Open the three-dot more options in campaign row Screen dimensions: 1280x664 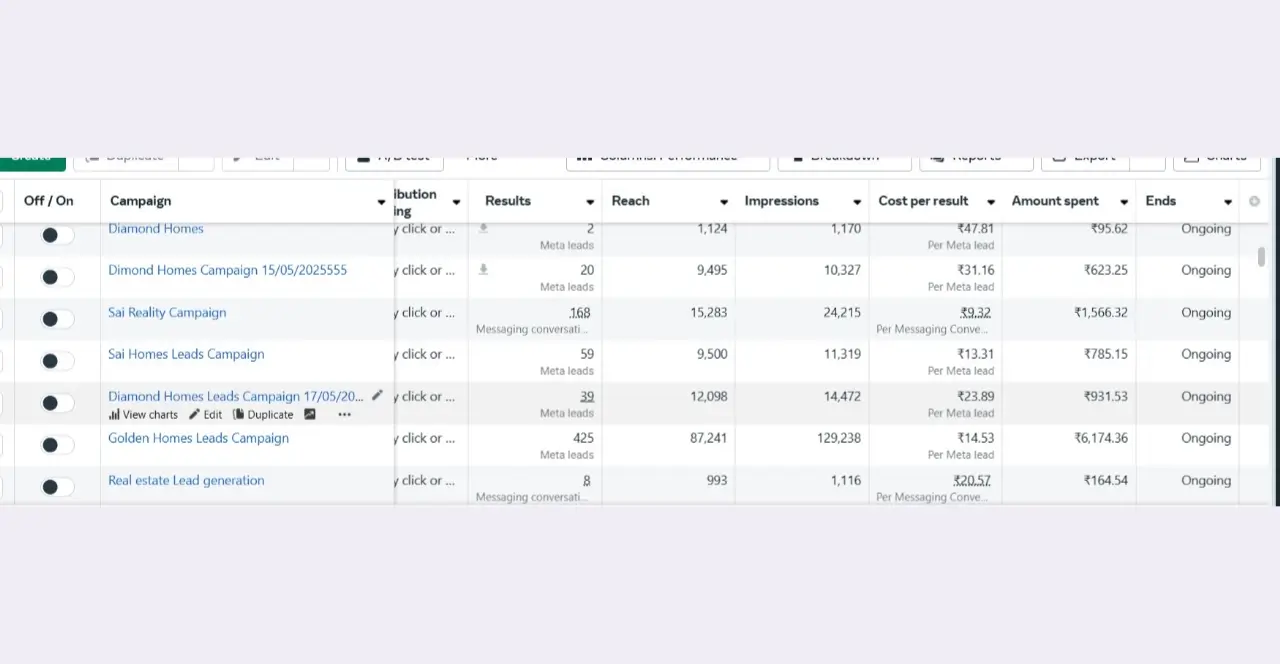(344, 415)
